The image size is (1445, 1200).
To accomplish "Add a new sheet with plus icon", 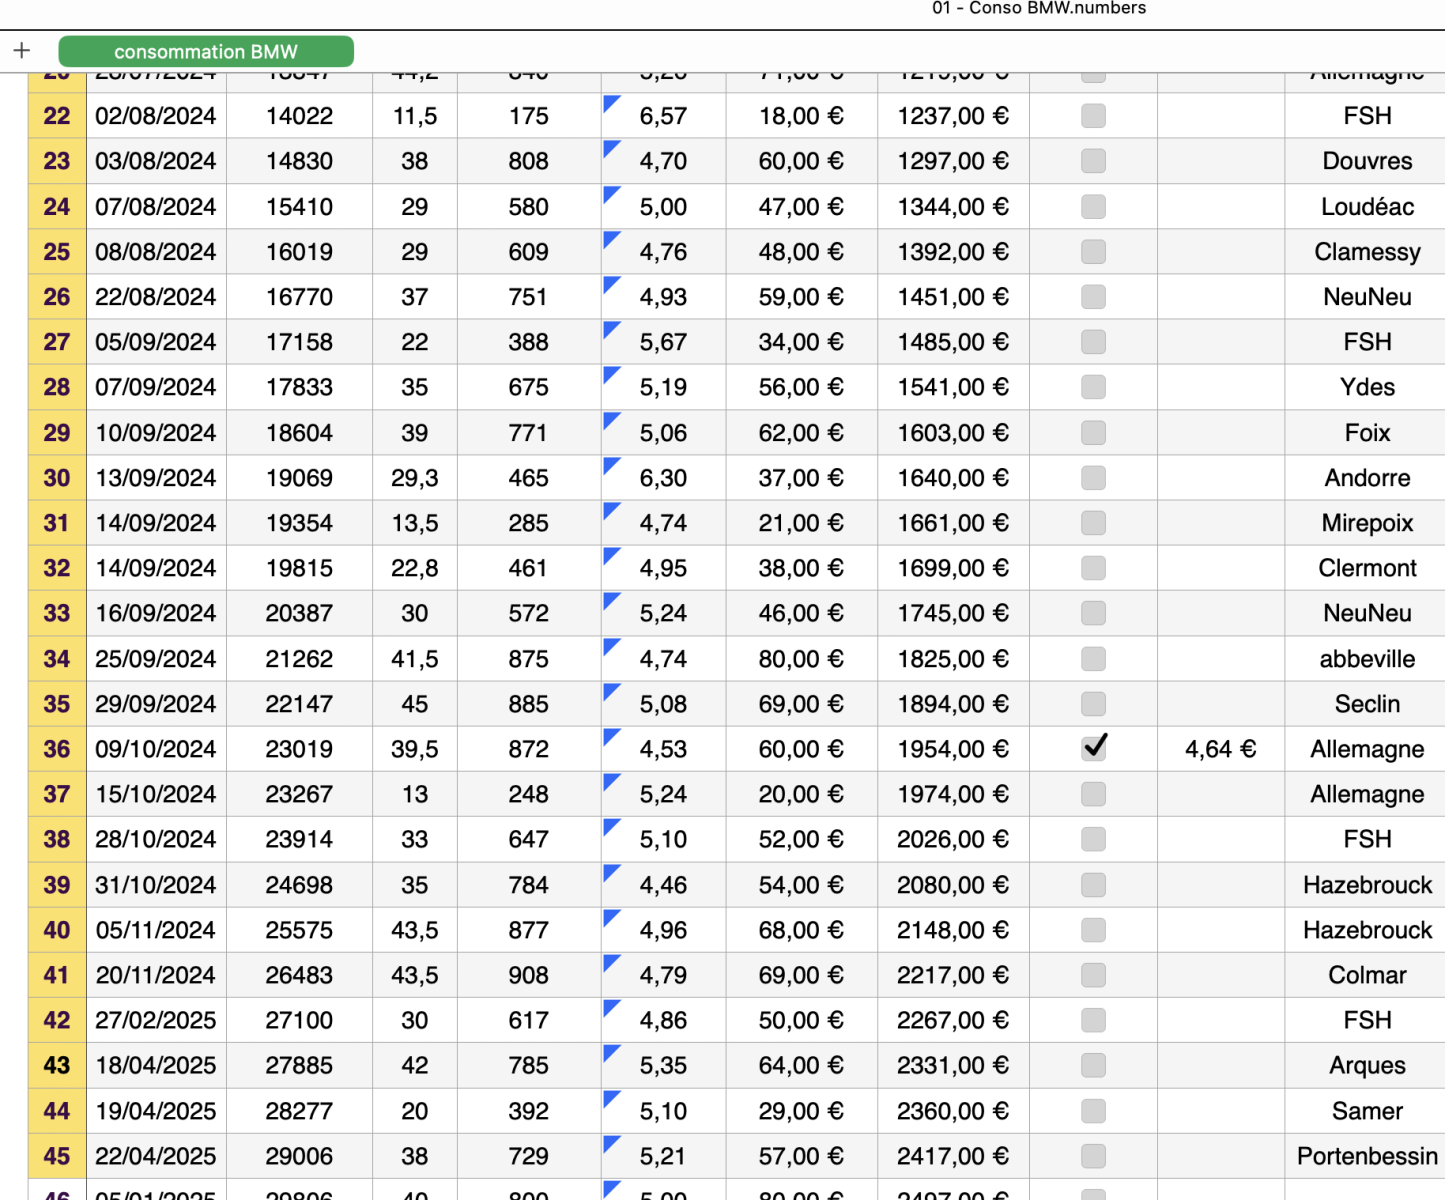I will (x=22, y=50).
